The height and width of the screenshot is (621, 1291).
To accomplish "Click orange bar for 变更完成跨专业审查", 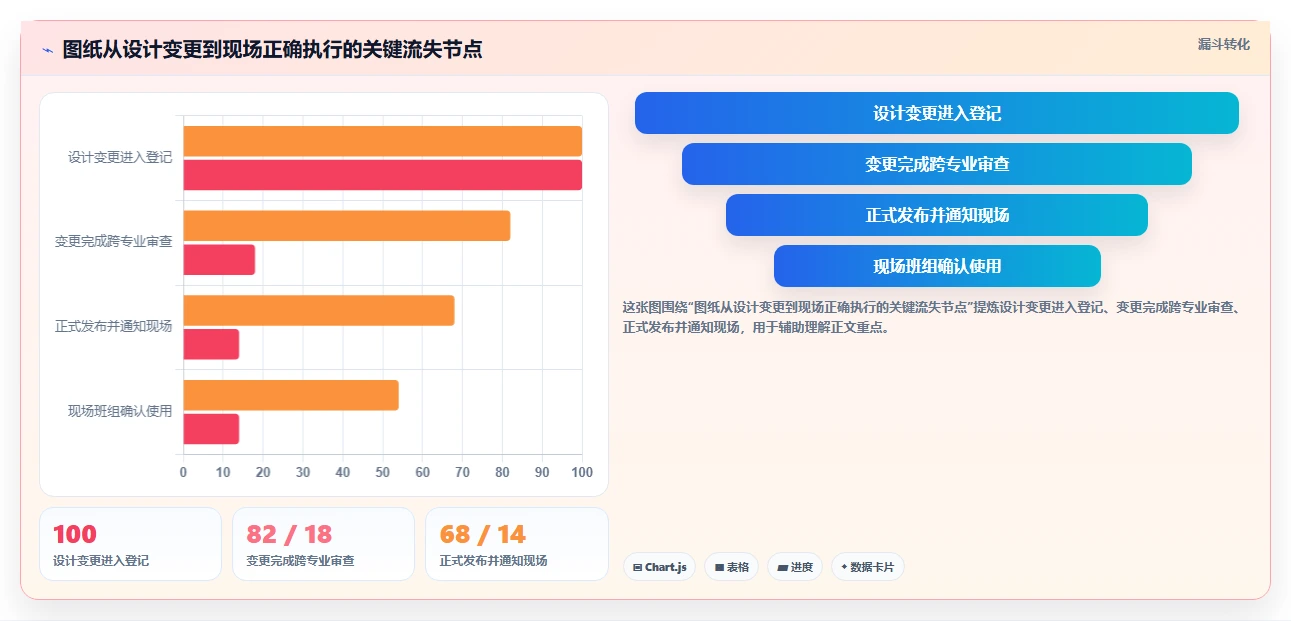I will 346,226.
